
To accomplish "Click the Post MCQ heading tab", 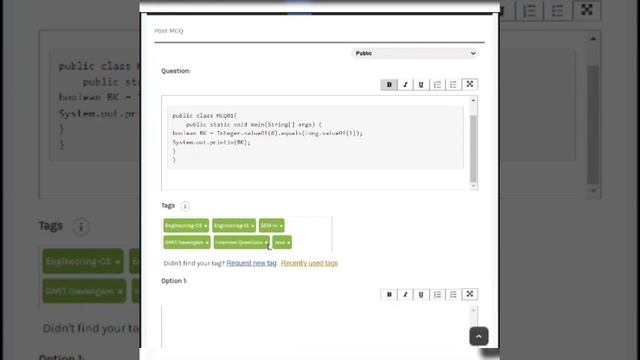I will [169, 31].
